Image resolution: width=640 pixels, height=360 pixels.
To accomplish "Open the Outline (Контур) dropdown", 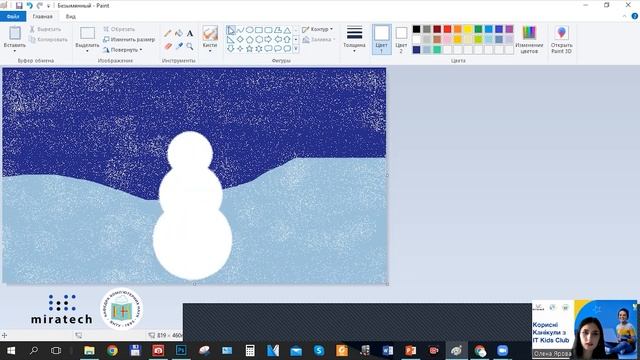I will click(317, 29).
